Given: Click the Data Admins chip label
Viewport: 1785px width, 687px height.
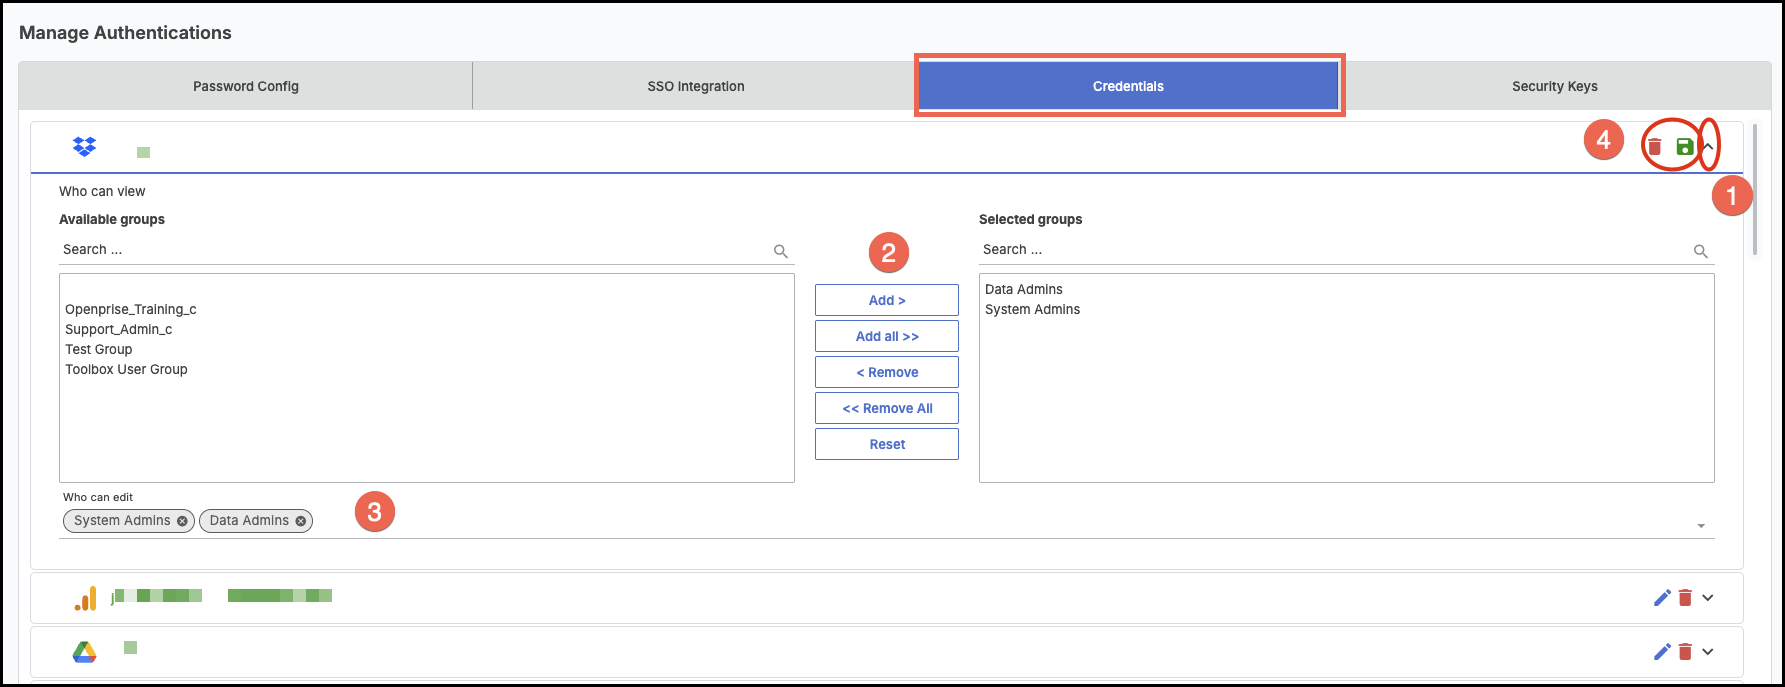Looking at the screenshot, I should coord(249,521).
